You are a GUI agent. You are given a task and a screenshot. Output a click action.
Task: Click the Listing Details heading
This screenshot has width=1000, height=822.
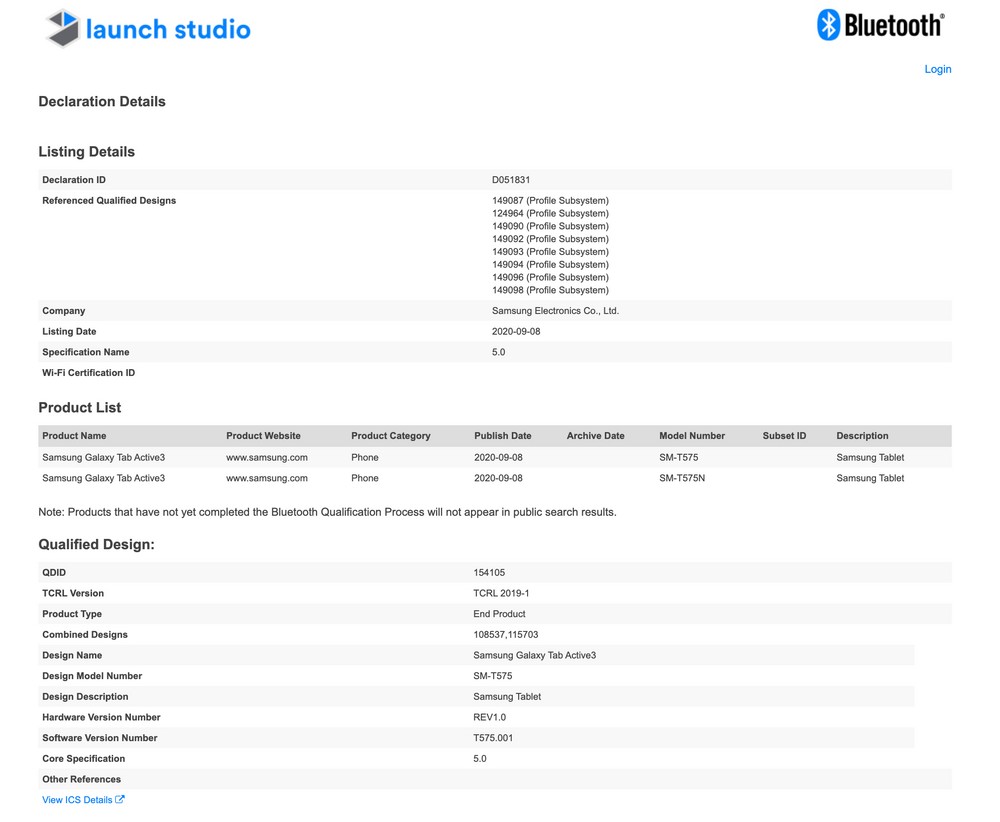tap(87, 152)
